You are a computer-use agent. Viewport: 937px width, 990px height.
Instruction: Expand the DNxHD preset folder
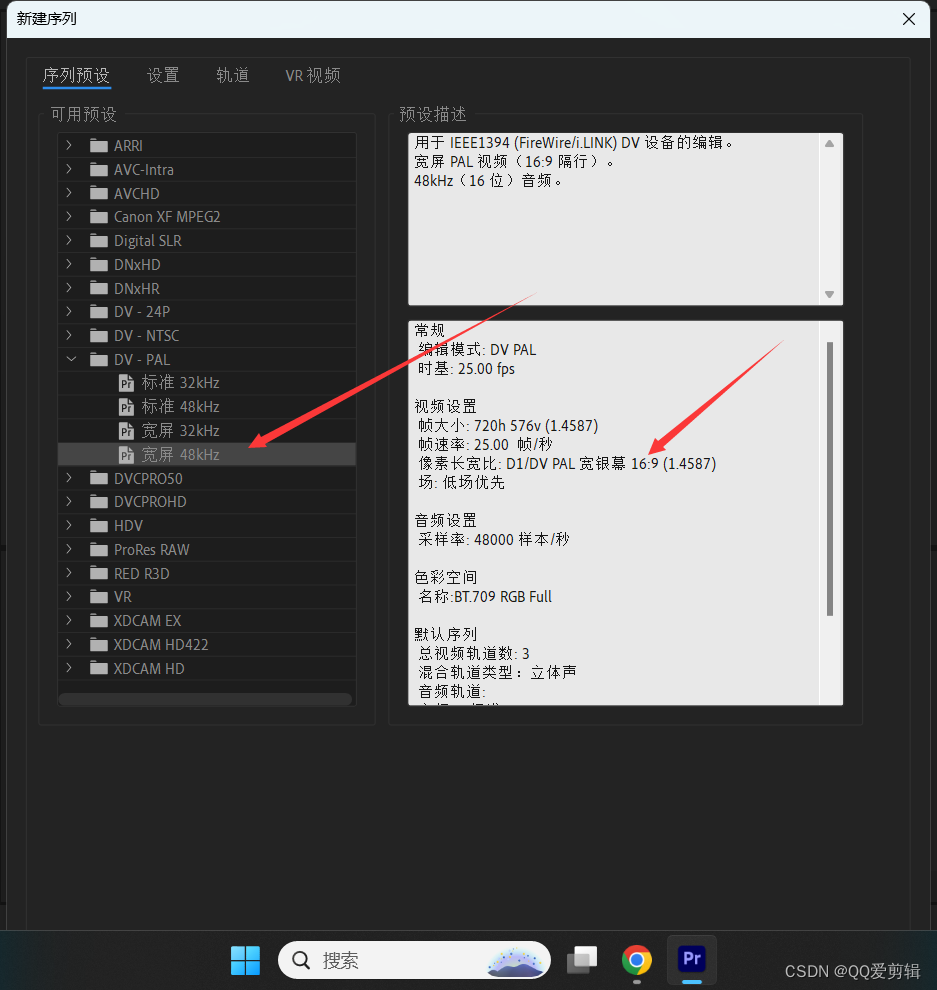pyautogui.click(x=69, y=264)
